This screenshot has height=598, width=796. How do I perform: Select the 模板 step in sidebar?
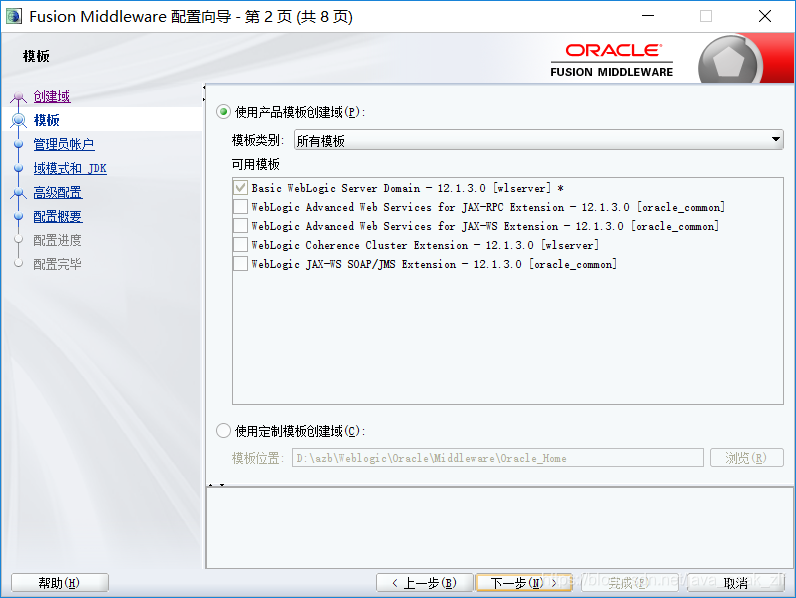(47, 120)
